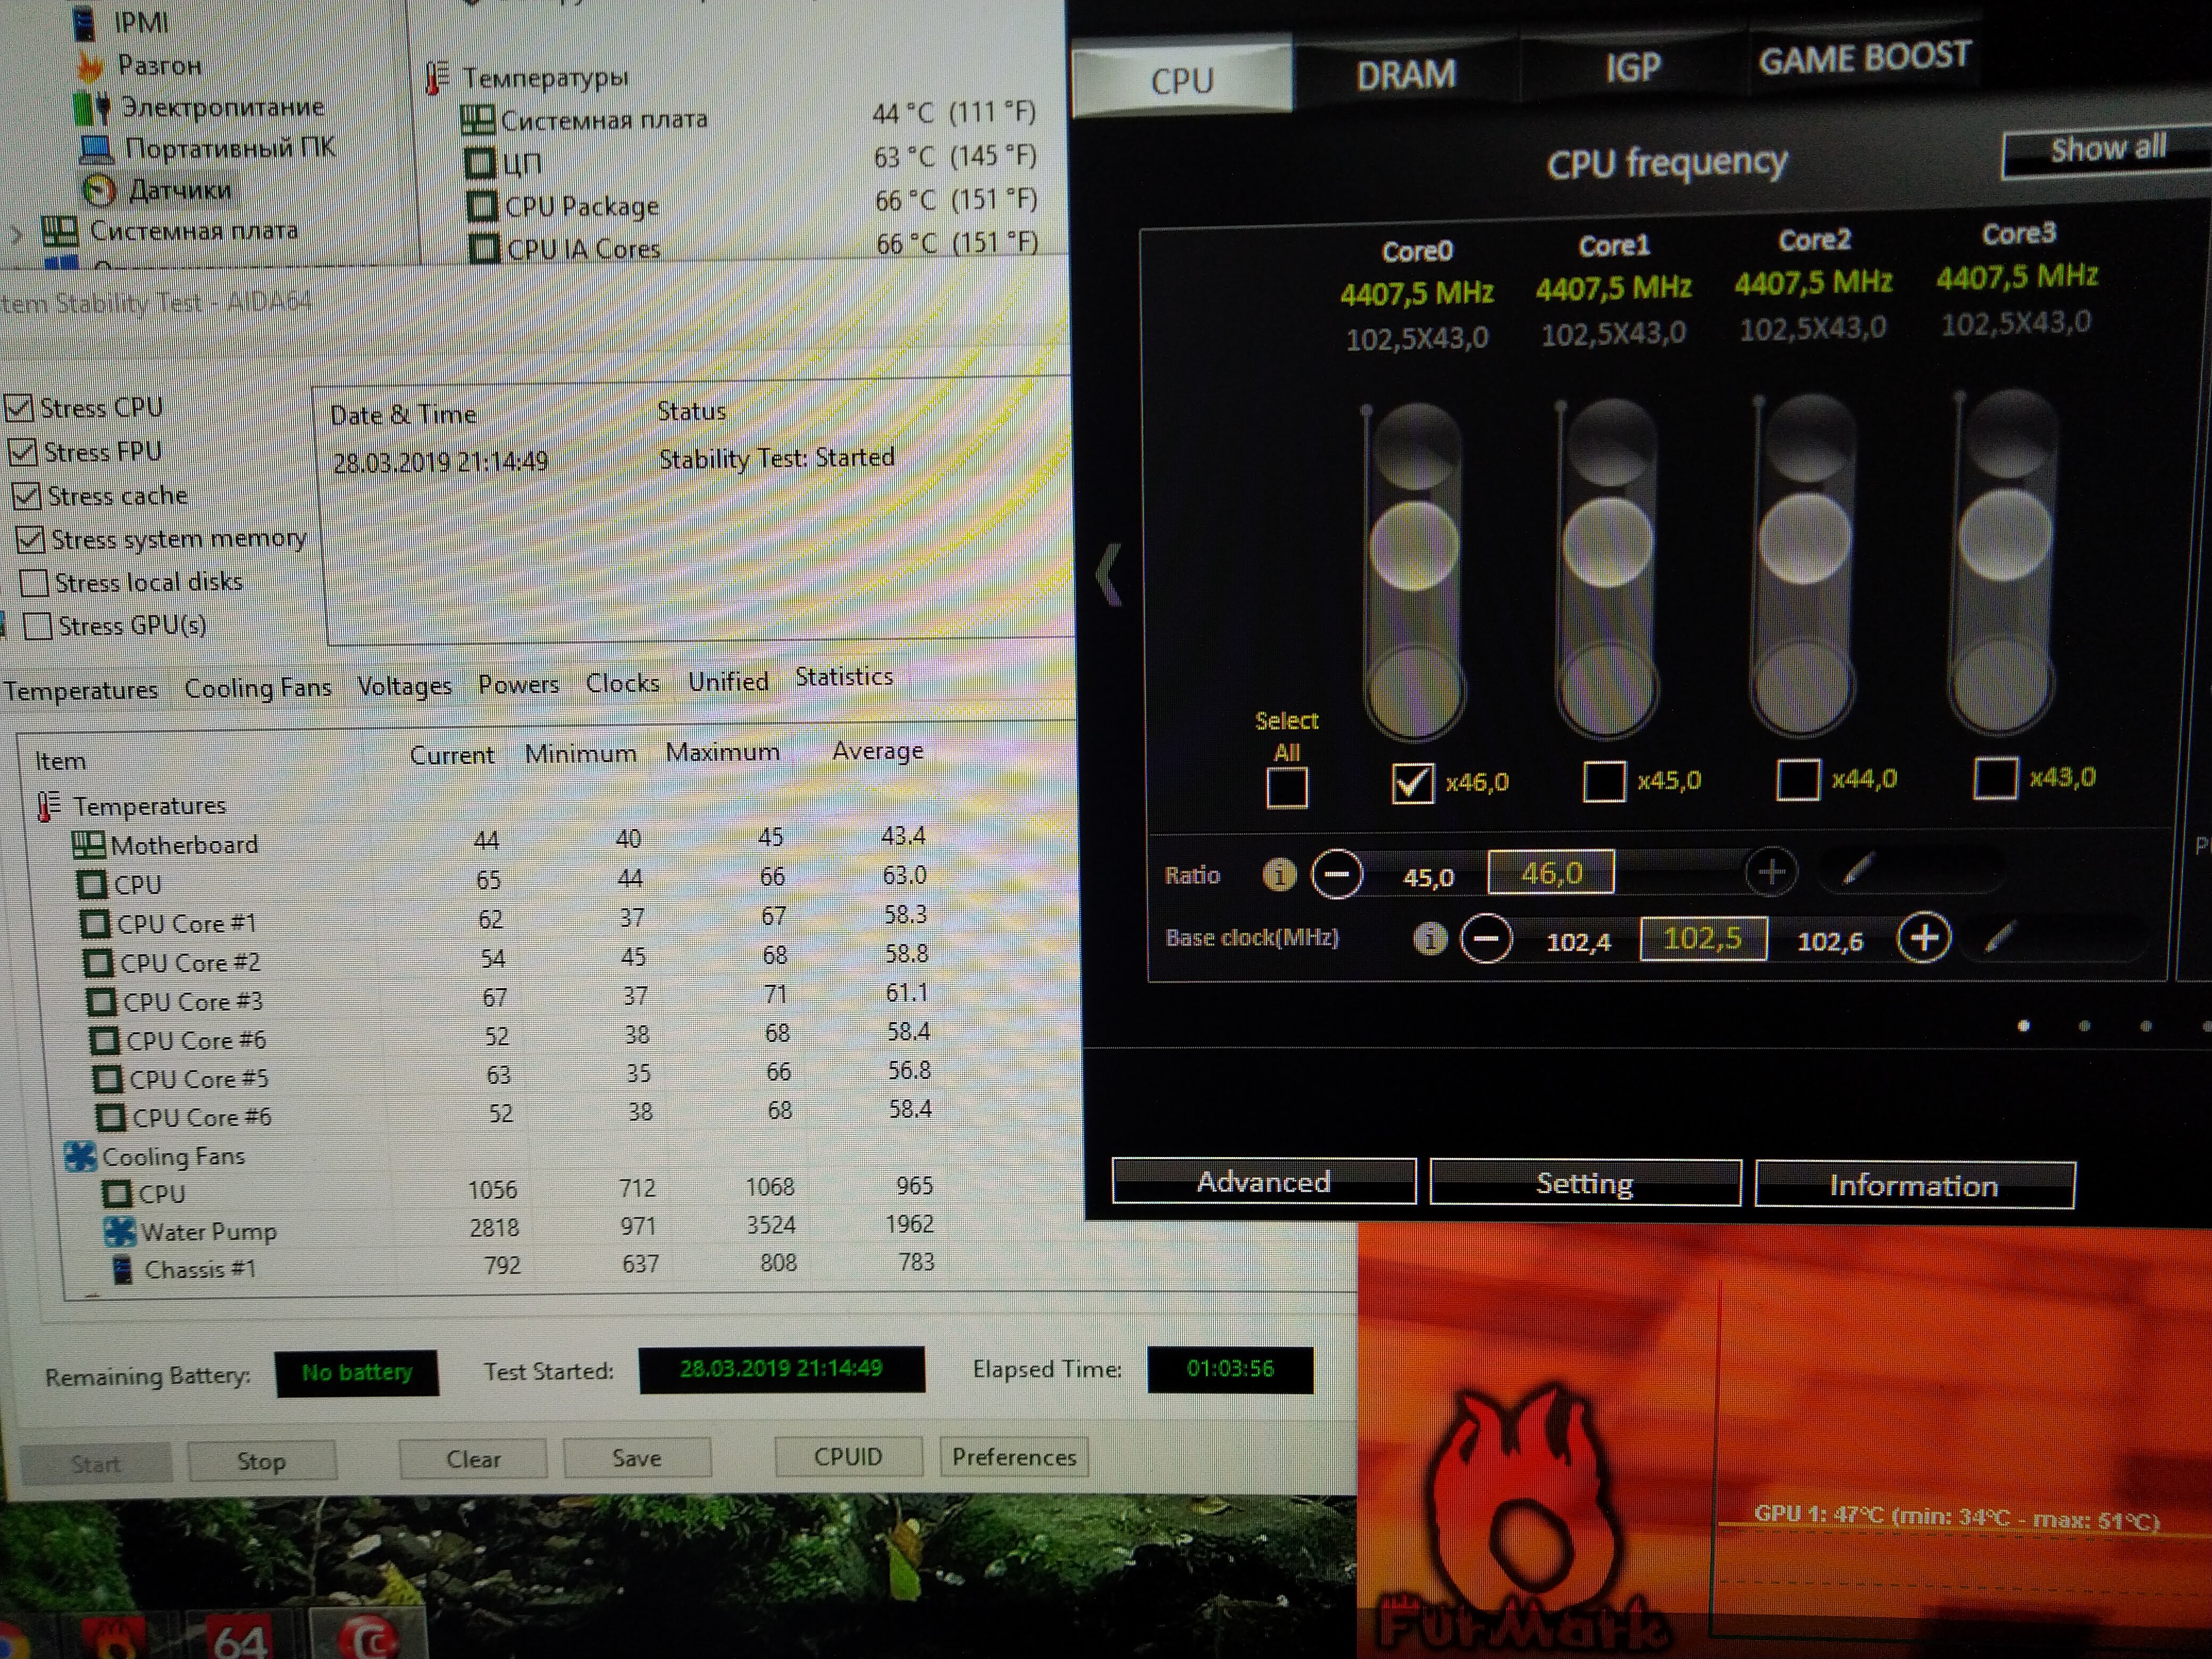Increase base clock with plus button

point(1923,938)
